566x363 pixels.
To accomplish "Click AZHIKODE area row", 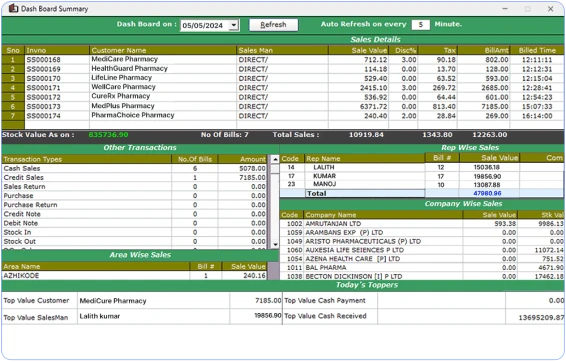I will coord(134,276).
